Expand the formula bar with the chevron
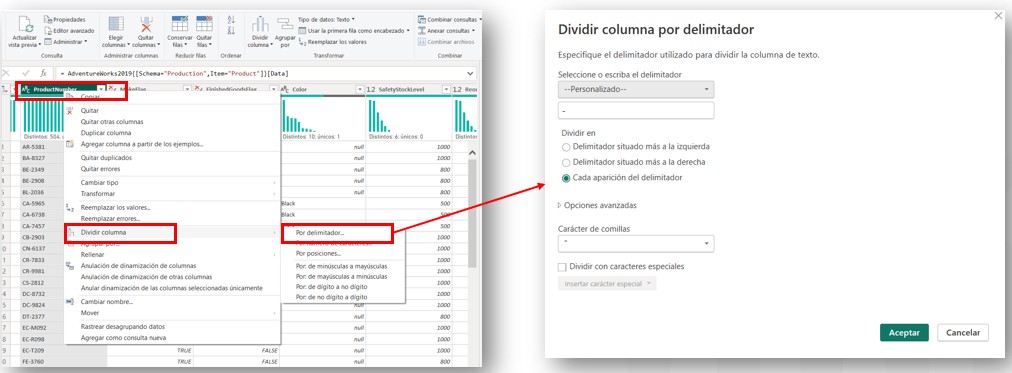 tap(470, 74)
